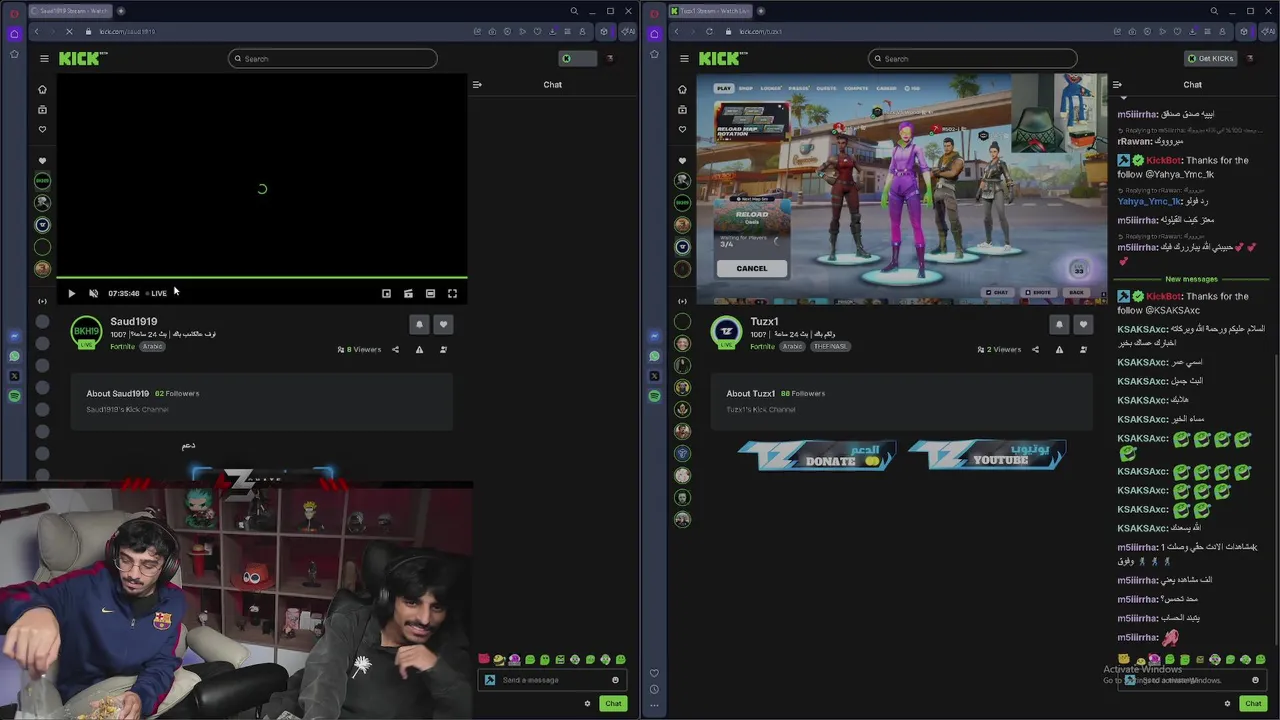The width and height of the screenshot is (1280, 720).
Task: Click the New messages divider in the right chat
Action: pyautogui.click(x=1192, y=279)
